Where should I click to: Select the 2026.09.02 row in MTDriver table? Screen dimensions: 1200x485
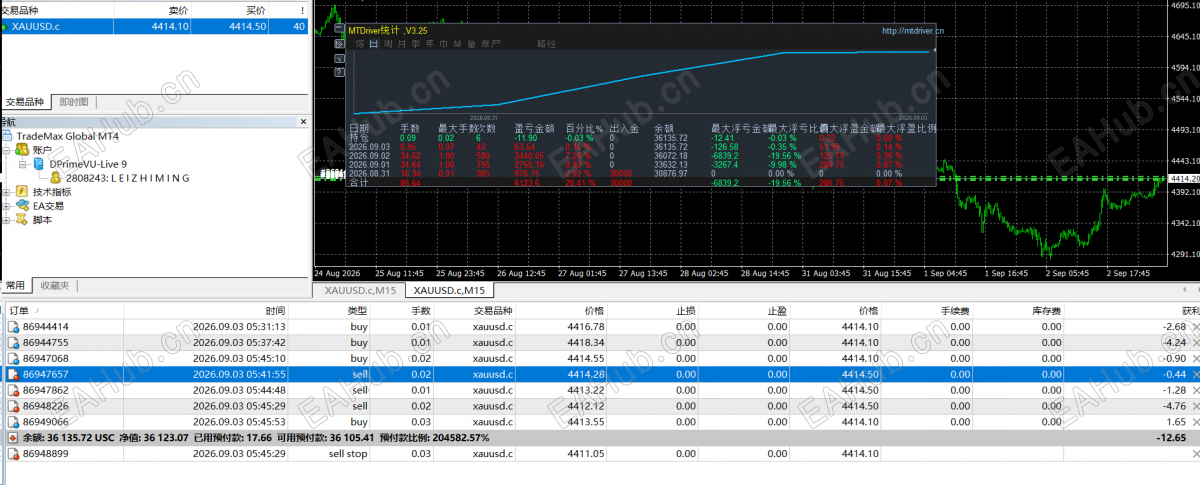[x=643, y=155]
